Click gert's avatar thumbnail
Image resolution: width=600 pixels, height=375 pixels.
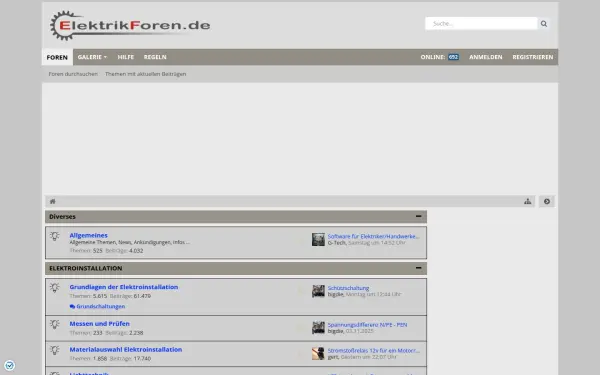pyautogui.click(x=318, y=354)
